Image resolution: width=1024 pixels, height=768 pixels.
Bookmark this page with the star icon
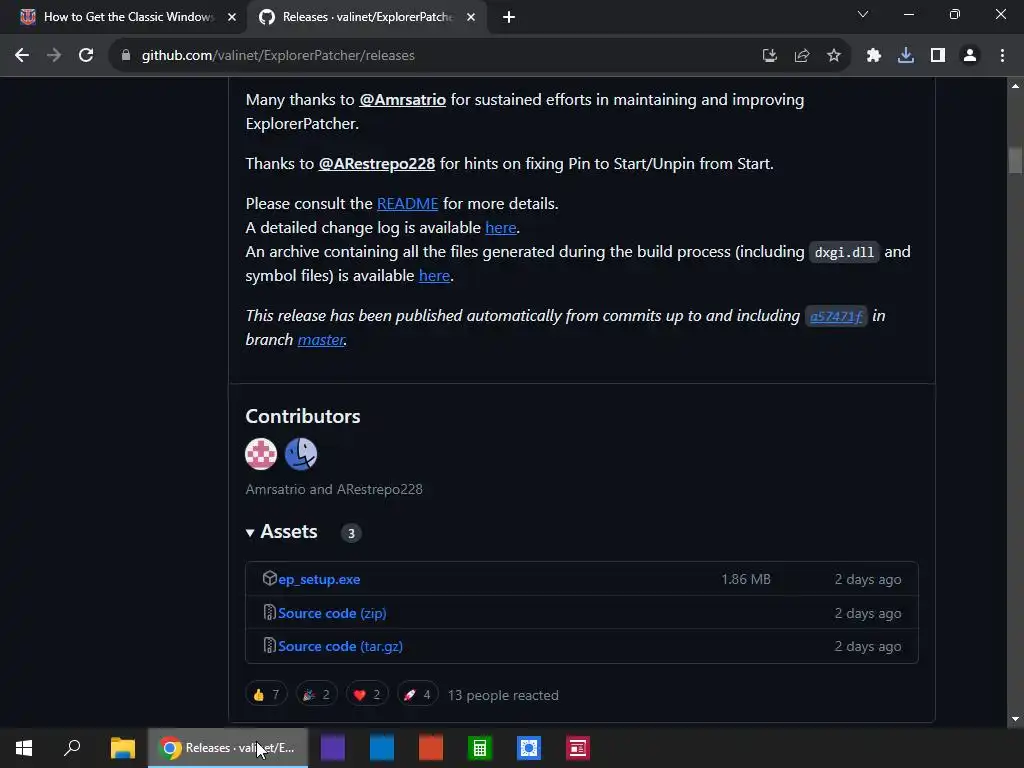(834, 56)
